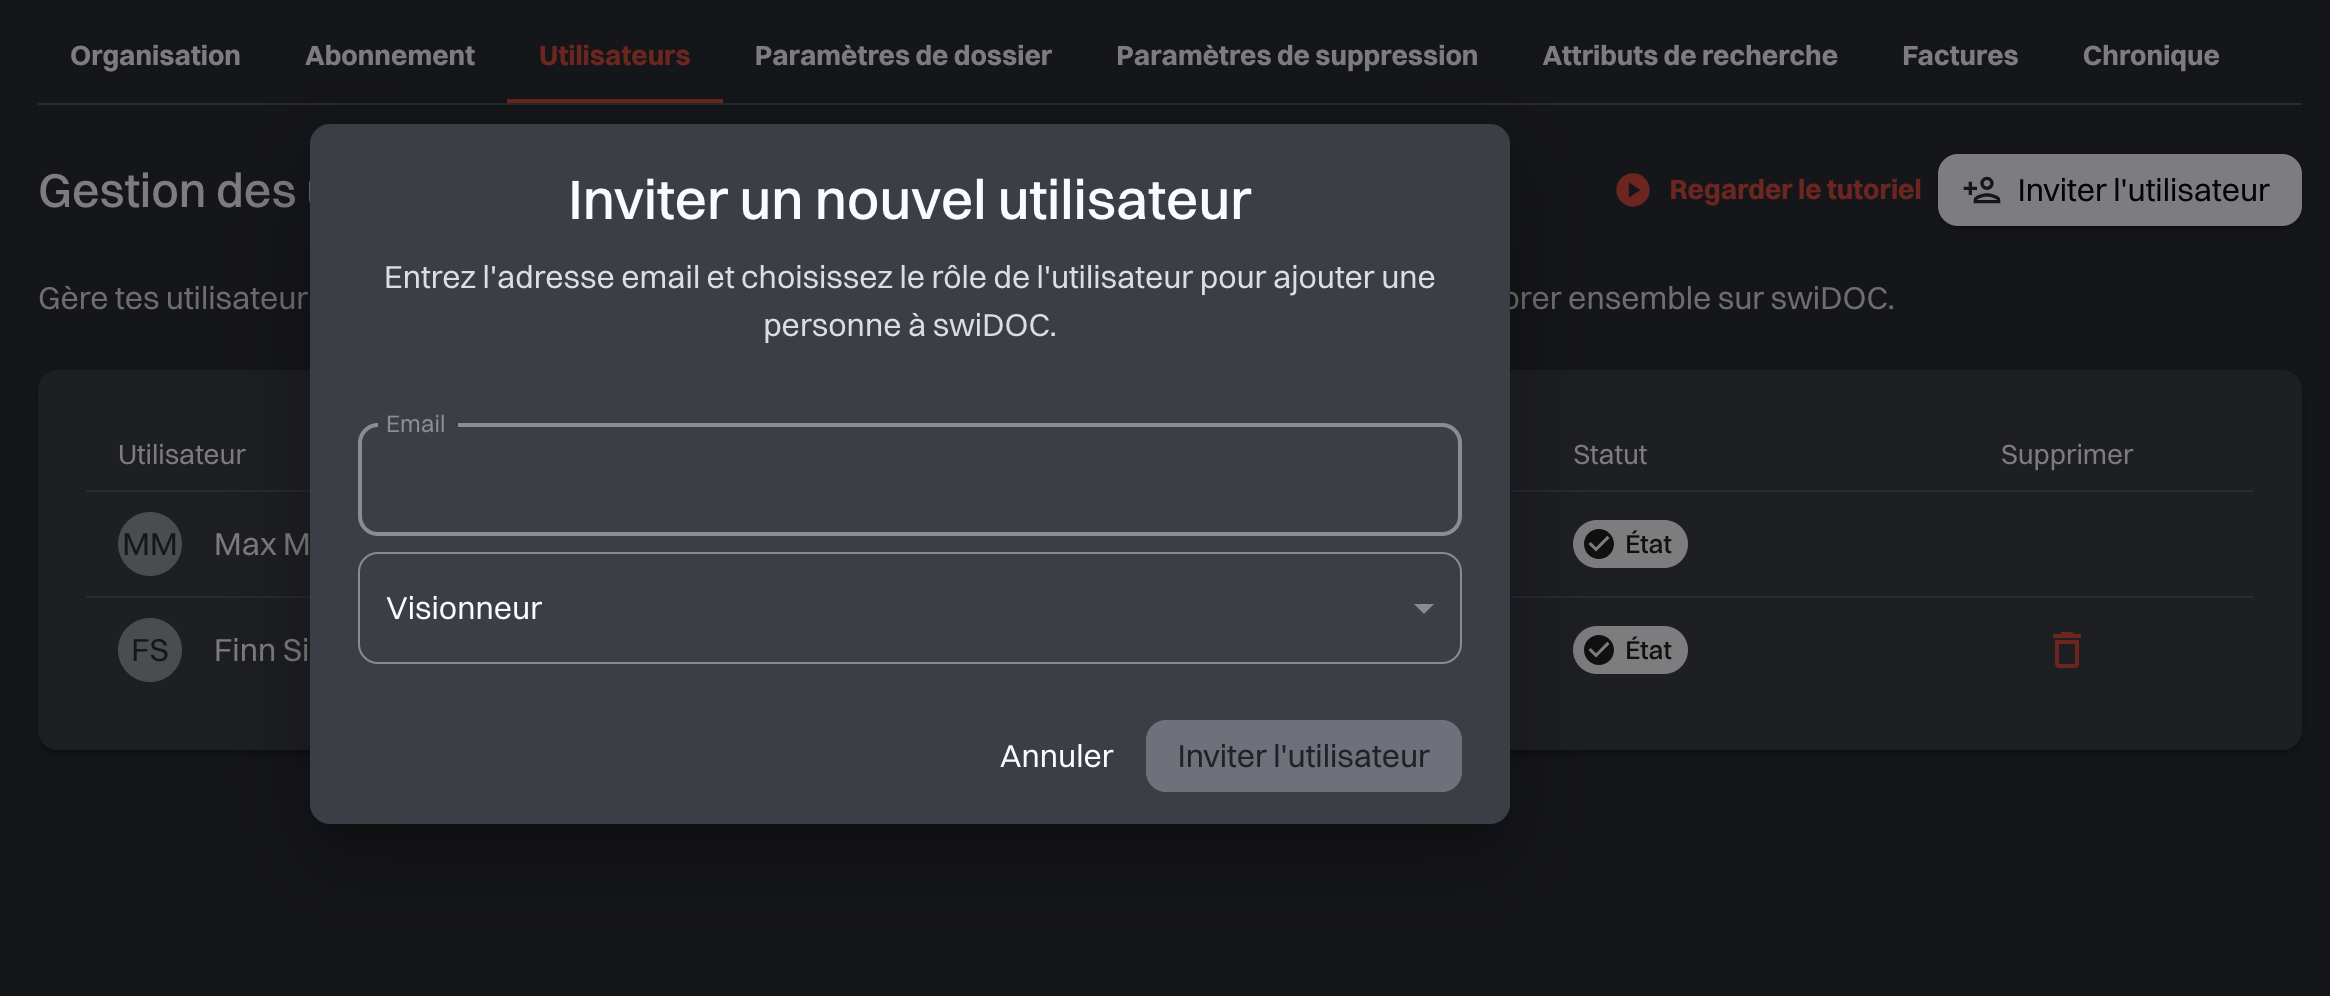Open the Abonnement tab
Screen dimensions: 2330x996
[x=390, y=56]
